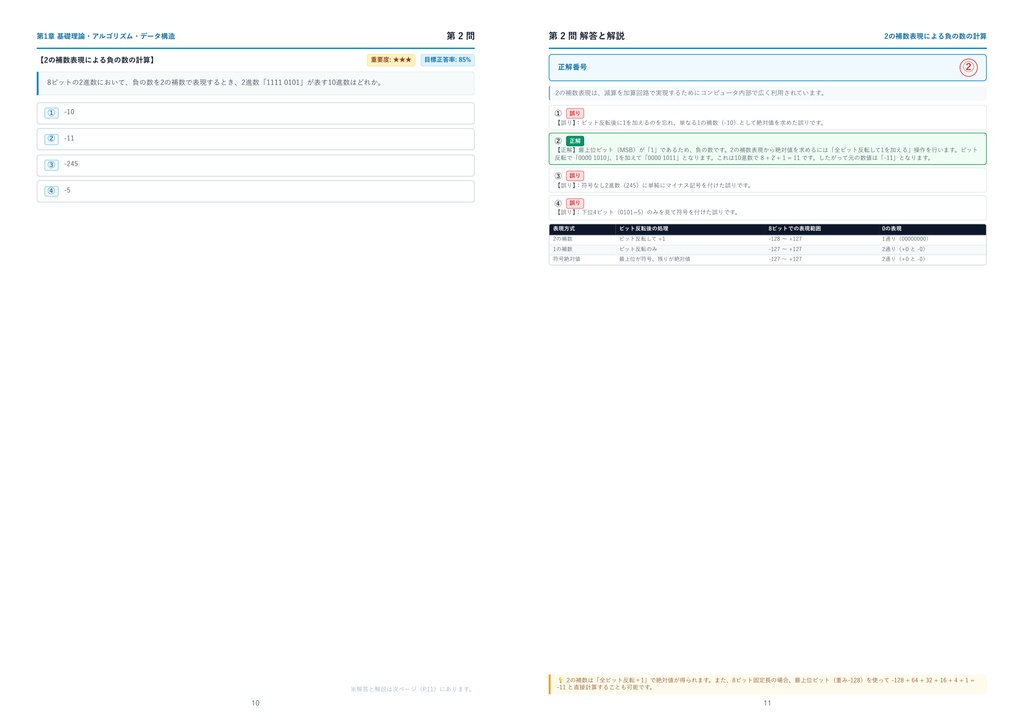The width and height of the screenshot is (1024, 724).
Task: Click the 第 2 問 解答と解説 heading
Action: tap(586, 36)
